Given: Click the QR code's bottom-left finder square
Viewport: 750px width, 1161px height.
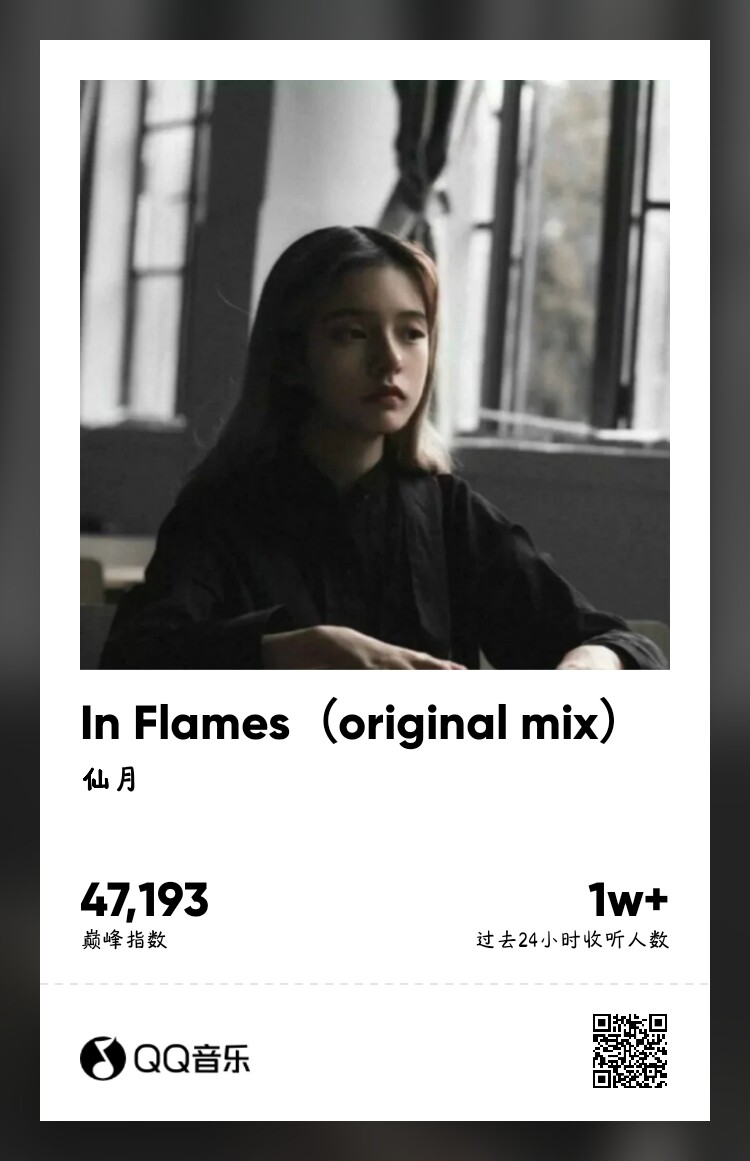Looking at the screenshot, I should click(x=602, y=1079).
